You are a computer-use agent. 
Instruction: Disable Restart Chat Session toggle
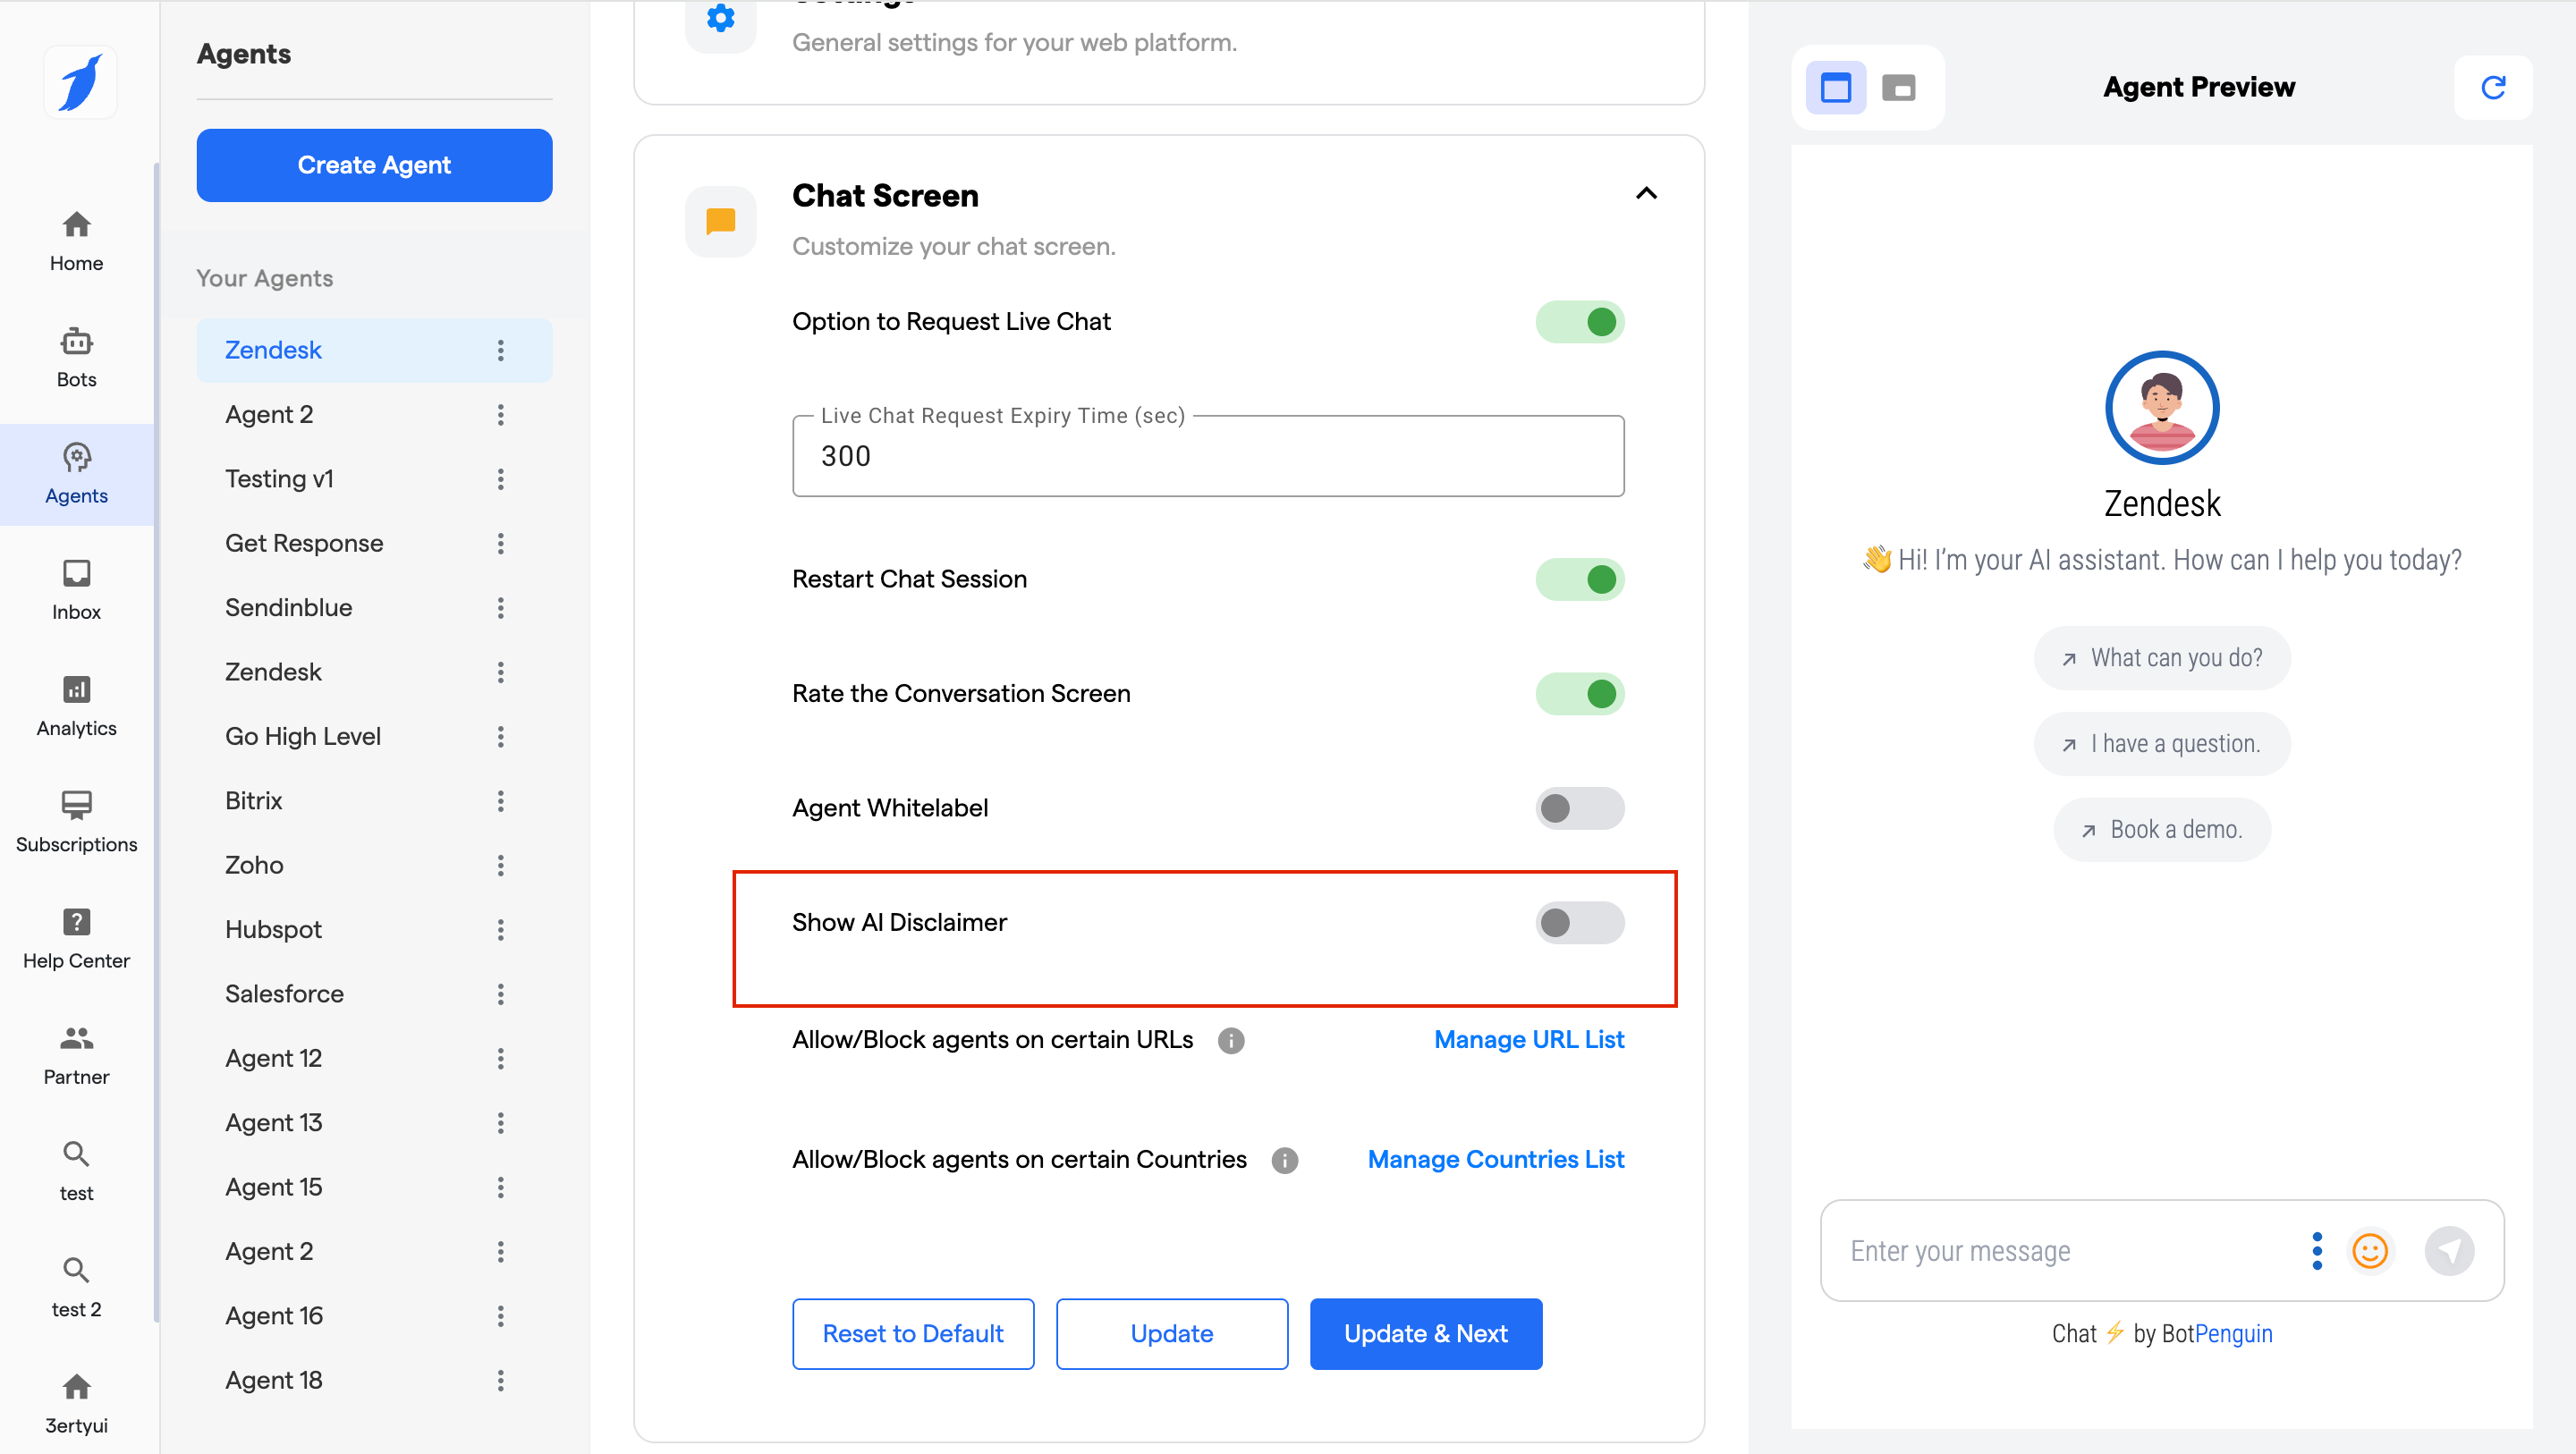point(1579,579)
